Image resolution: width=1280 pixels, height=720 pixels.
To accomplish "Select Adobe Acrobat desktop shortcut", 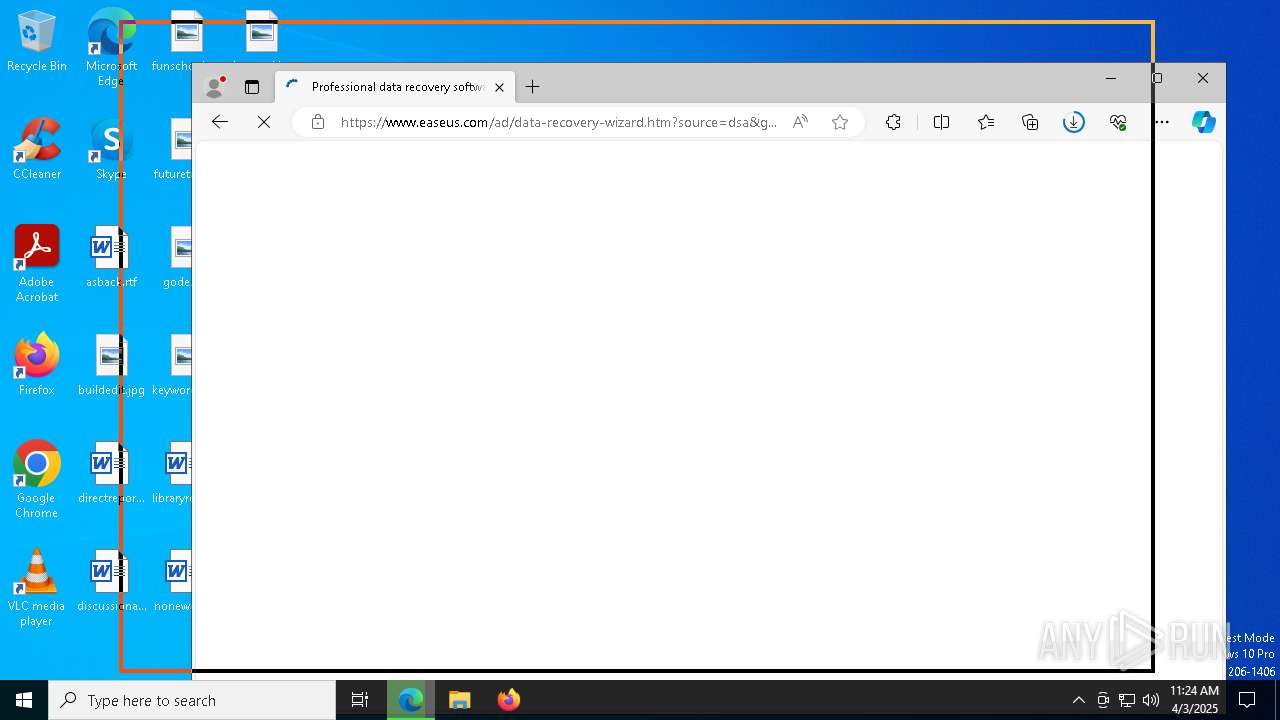I will 37,264.
